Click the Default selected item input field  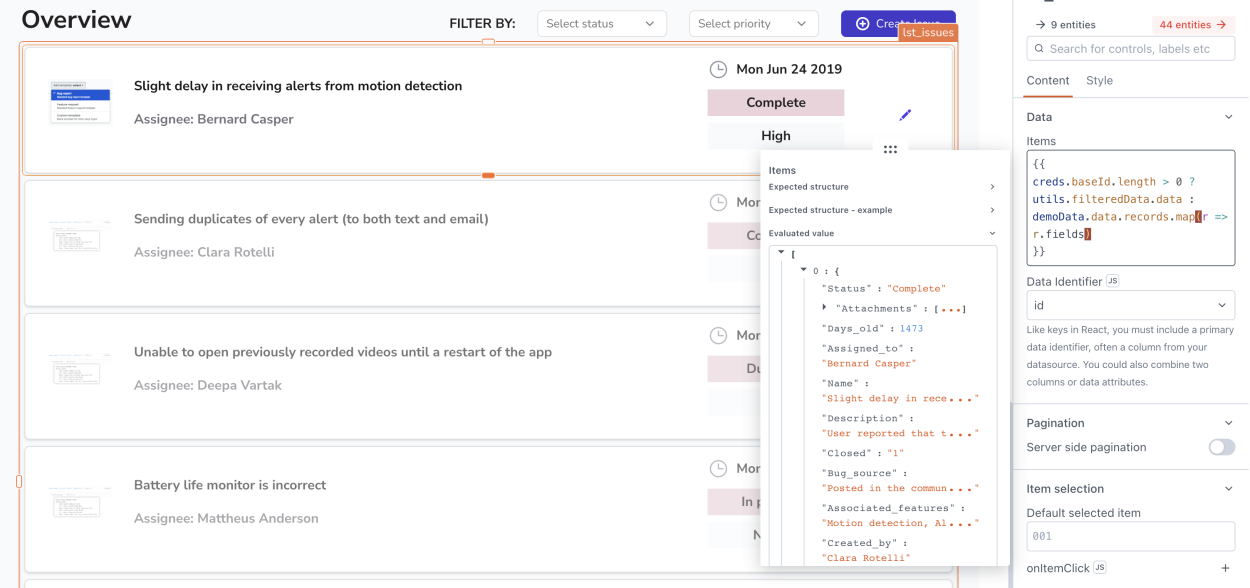click(x=1130, y=536)
